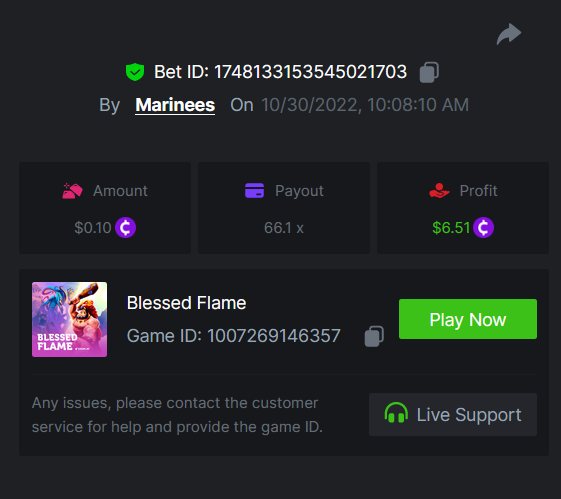Copy the Game ID with copy icon
561x499 pixels.
coord(374,336)
